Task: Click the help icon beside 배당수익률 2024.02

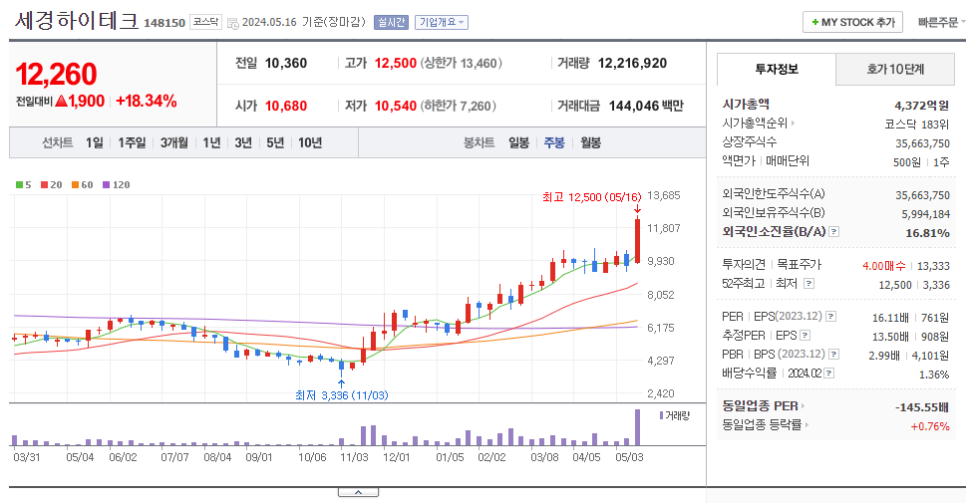Action: point(829,374)
